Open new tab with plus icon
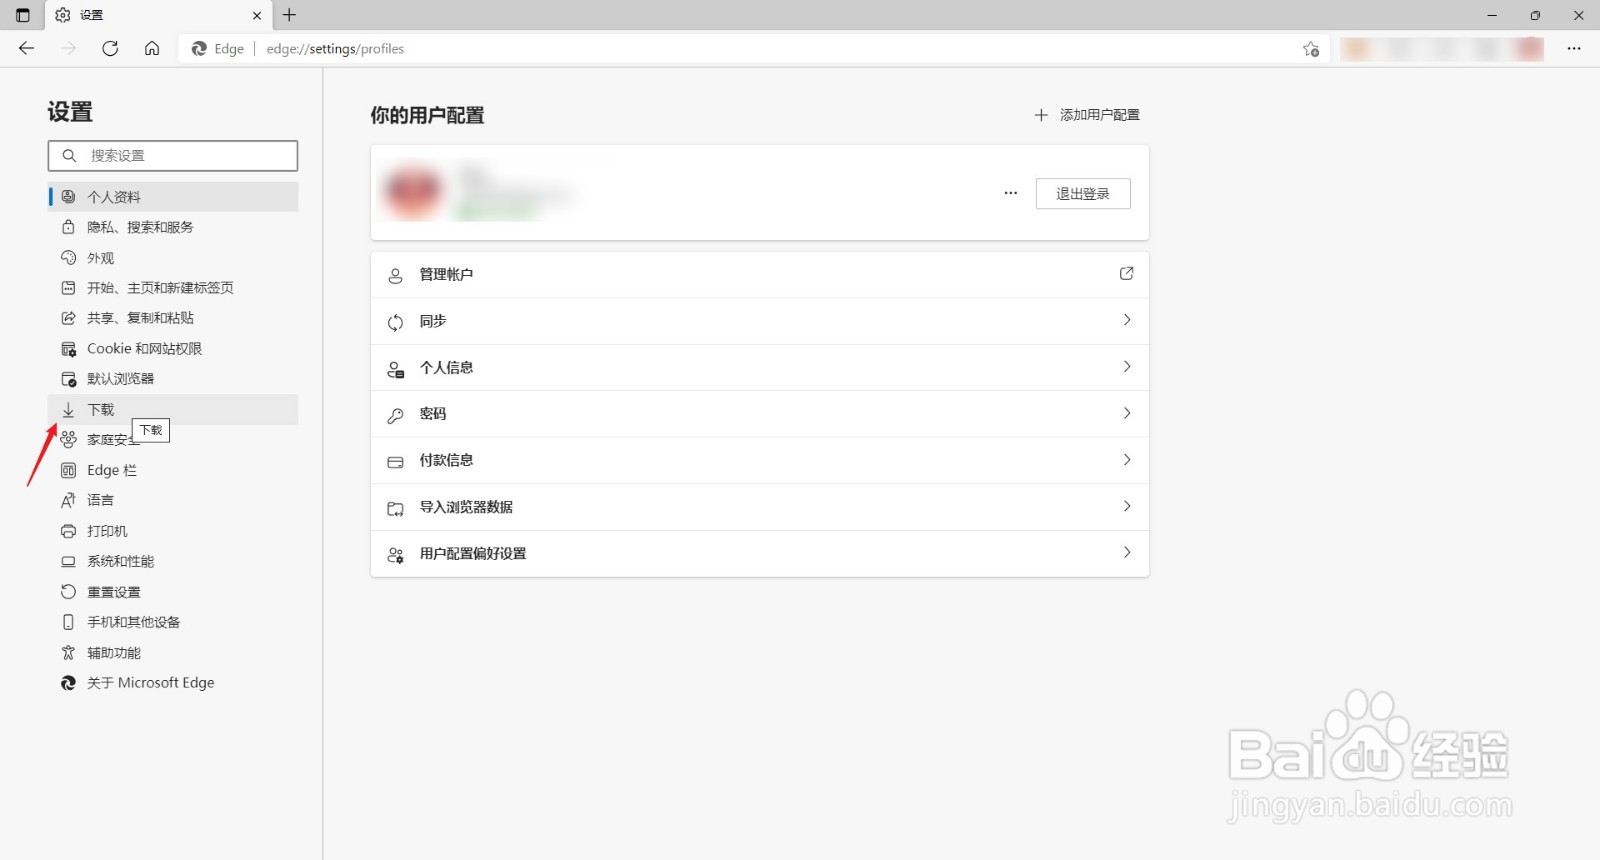 290,15
